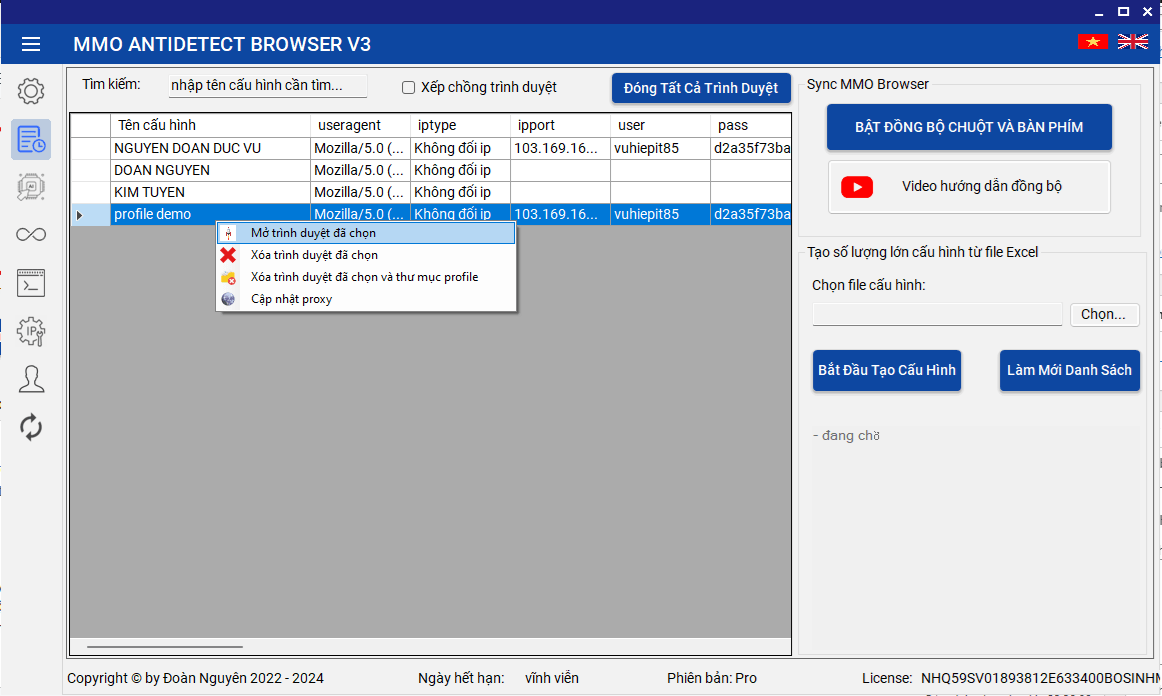The height and width of the screenshot is (696, 1162).
Task: Click user cell in profile demo row
Action: click(660, 214)
